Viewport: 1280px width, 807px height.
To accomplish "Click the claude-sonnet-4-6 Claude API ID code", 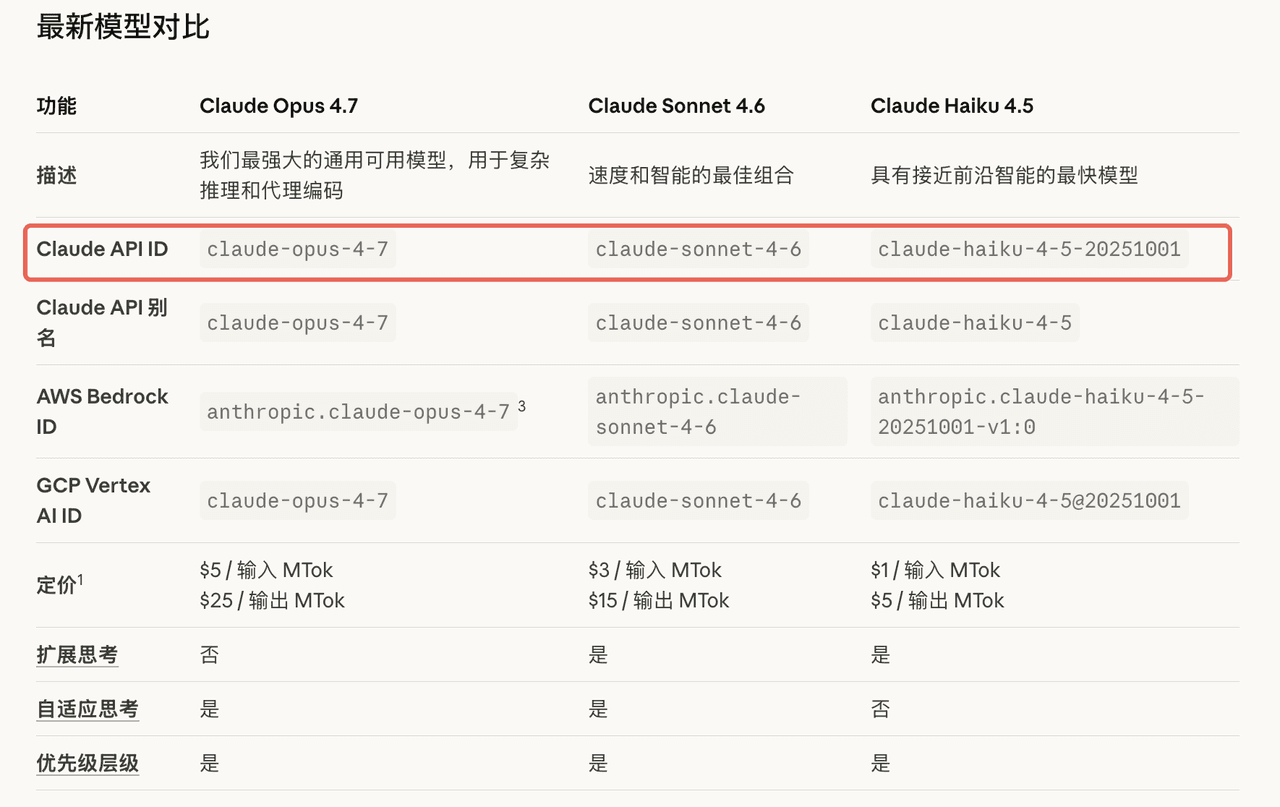I will pyautogui.click(x=698, y=249).
